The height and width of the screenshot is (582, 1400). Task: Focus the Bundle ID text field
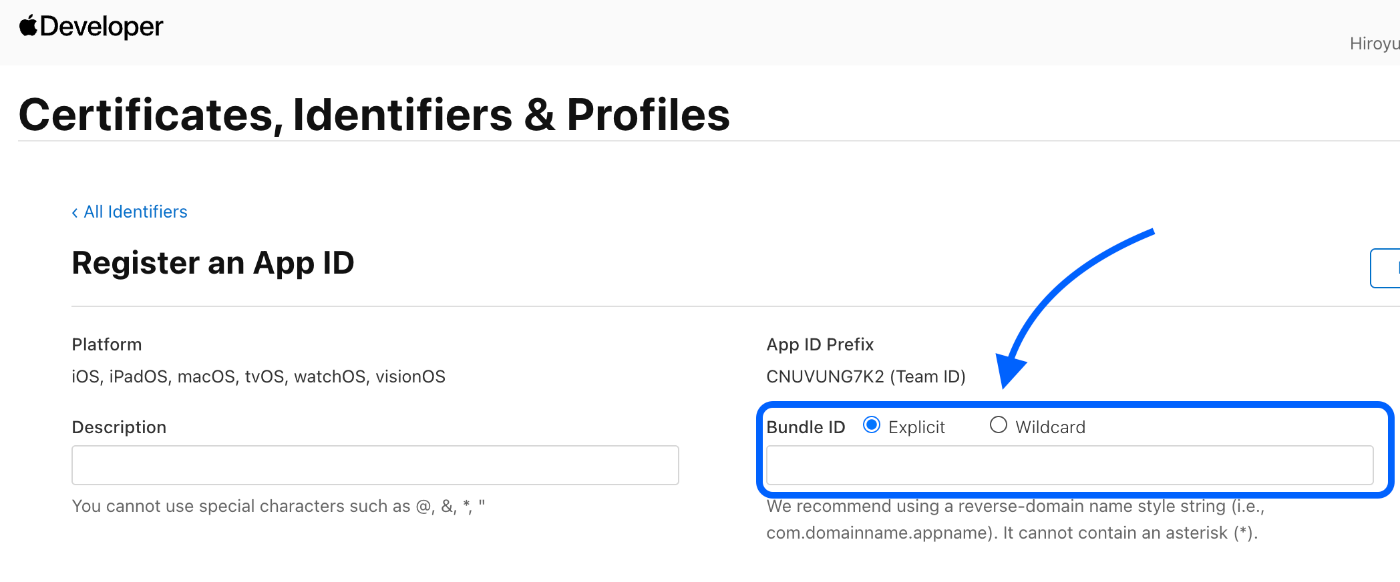point(1069,466)
